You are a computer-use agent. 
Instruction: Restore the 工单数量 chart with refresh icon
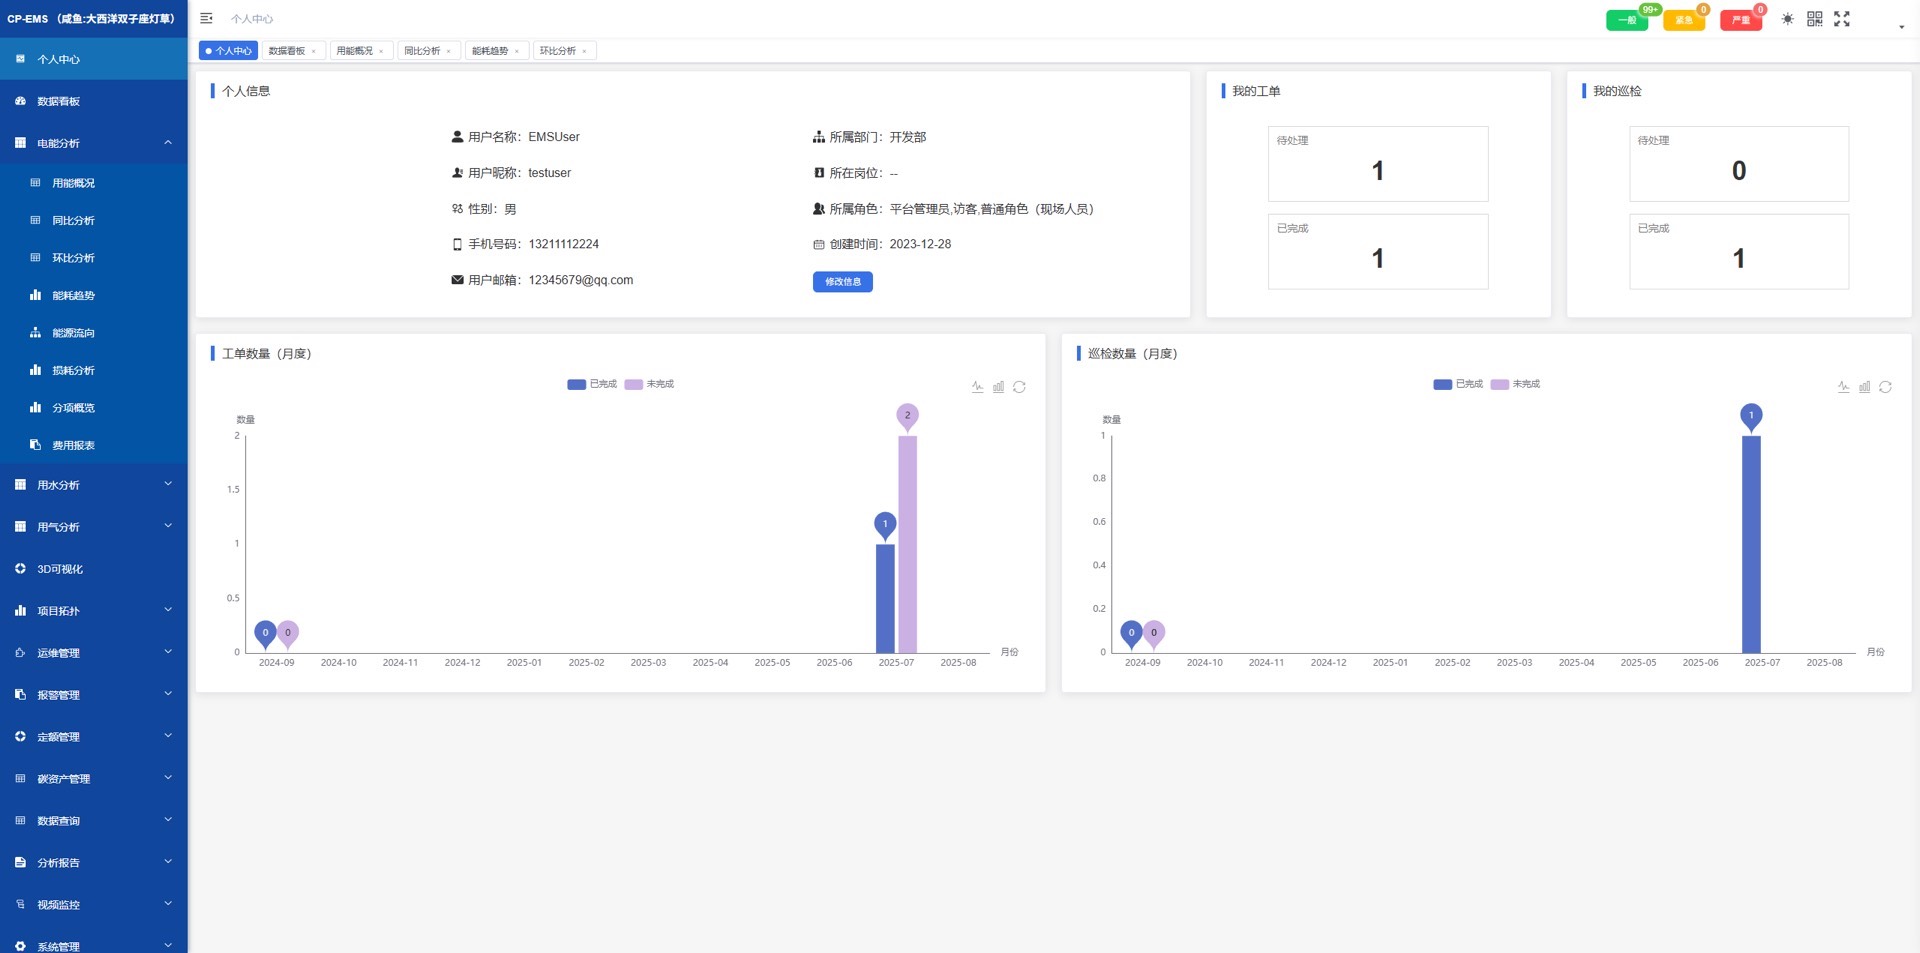1019,387
